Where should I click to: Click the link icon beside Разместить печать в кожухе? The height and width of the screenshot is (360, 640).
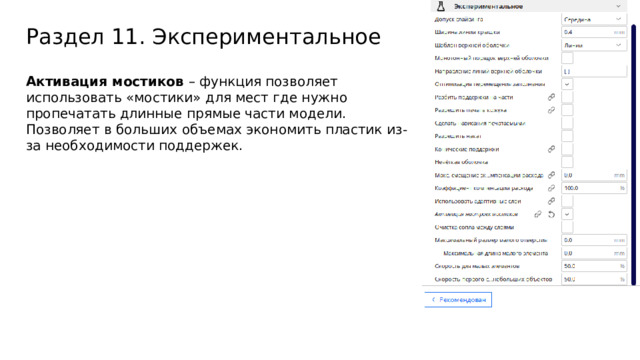(551, 110)
